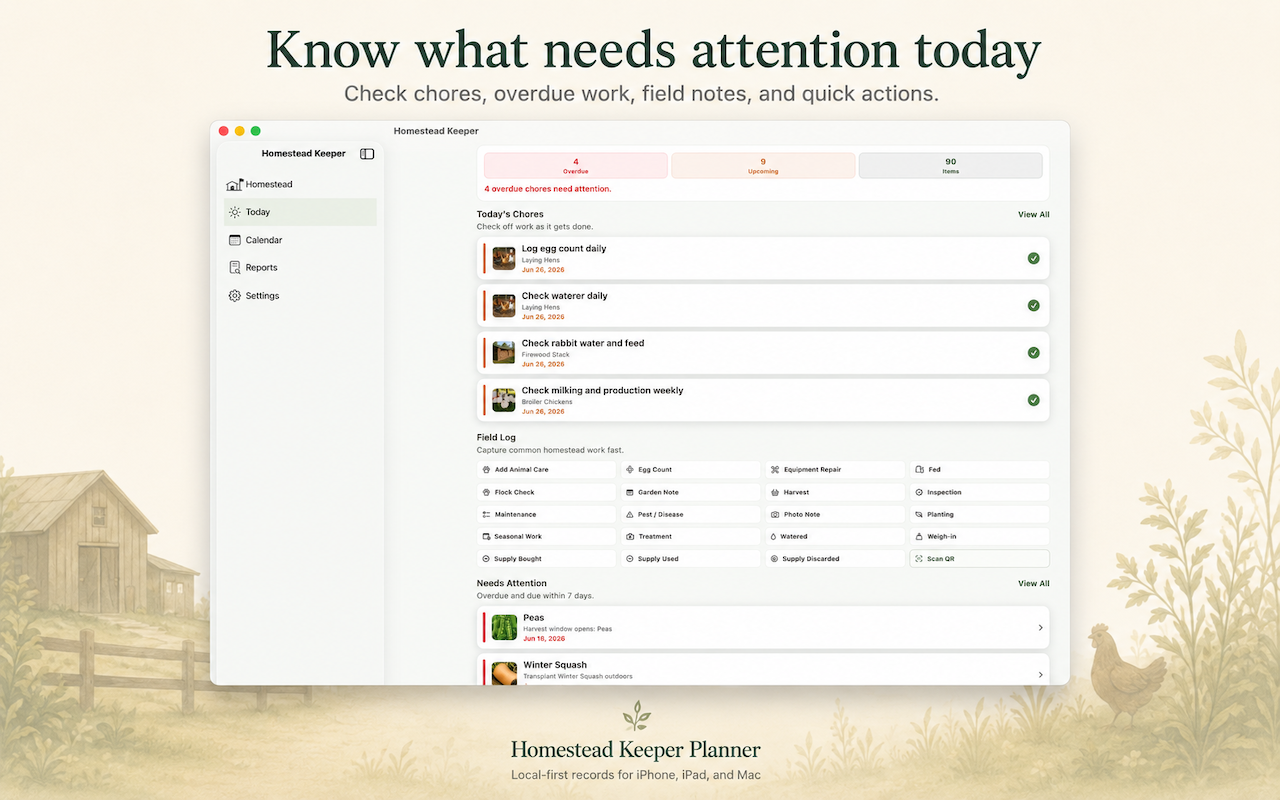Click the "Jun 16, 2026" Peas date

coord(544,638)
